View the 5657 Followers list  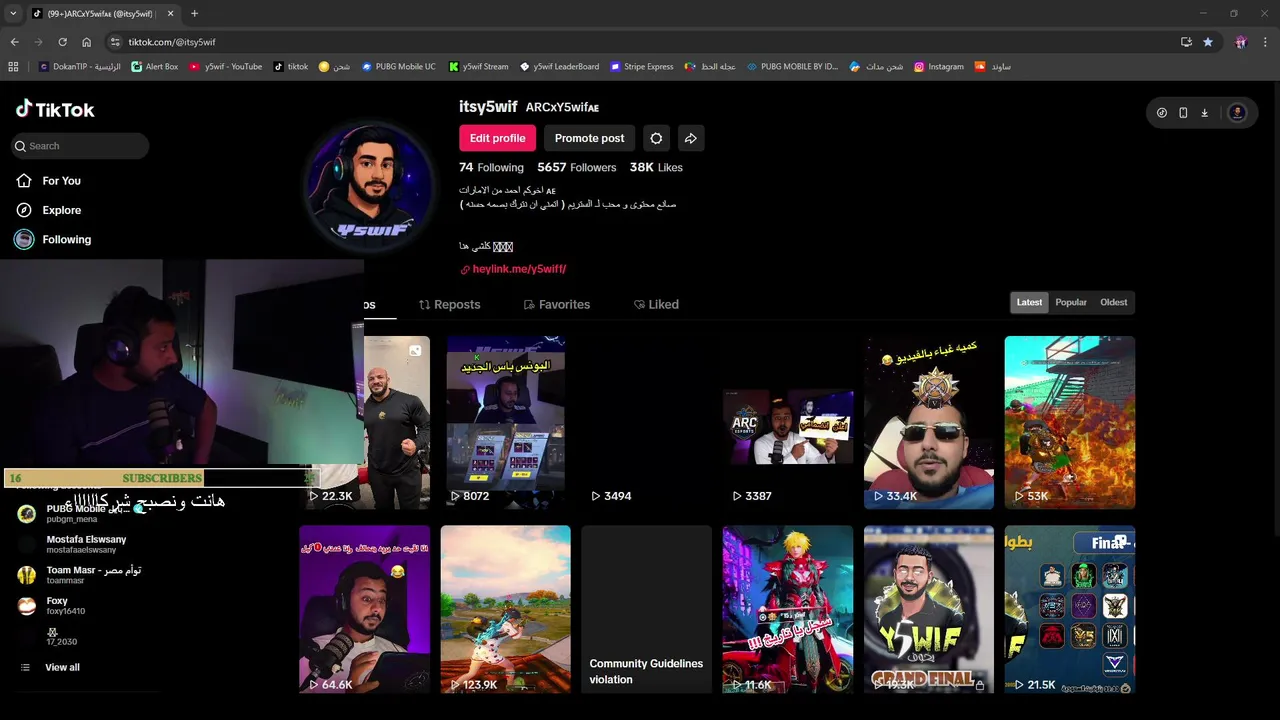pos(576,167)
